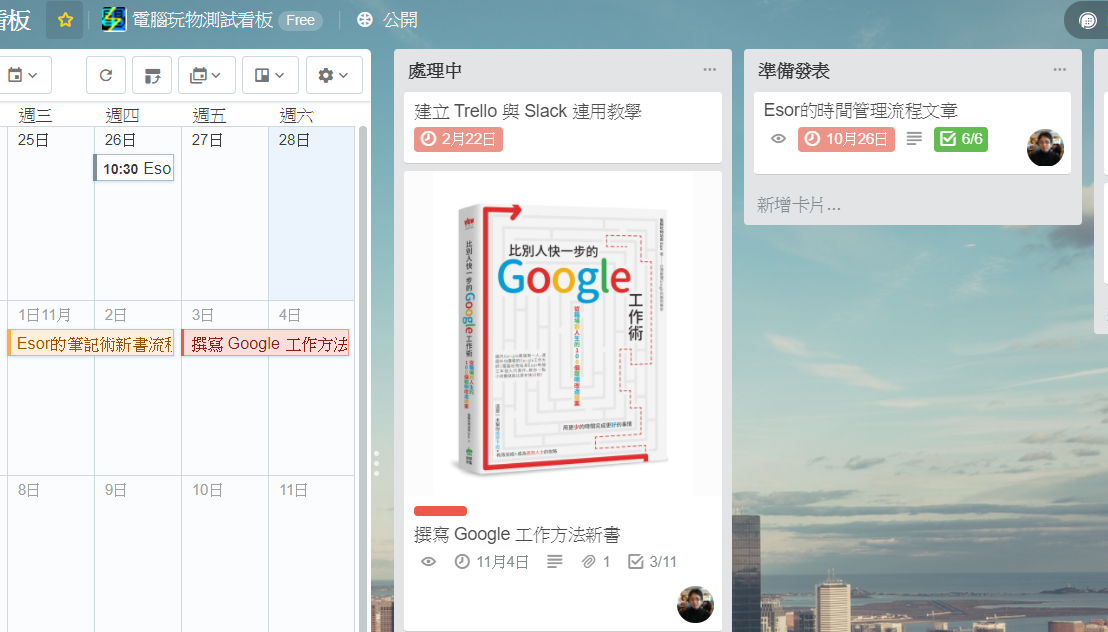
Task: Select the 週四 column header
Action: pyautogui.click(x=122, y=115)
